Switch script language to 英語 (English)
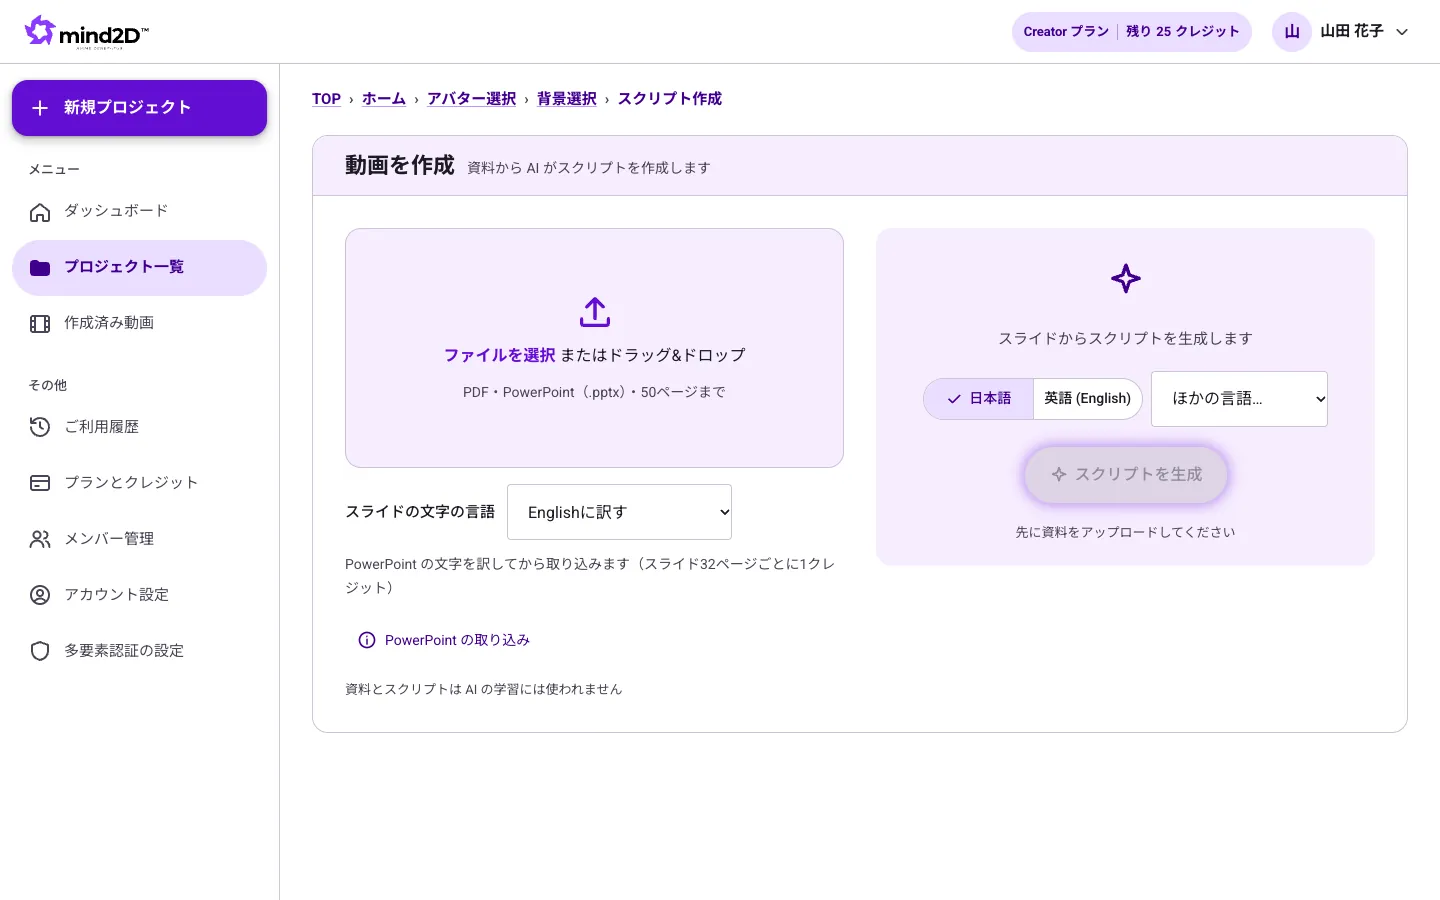1440x900 pixels. coord(1088,399)
